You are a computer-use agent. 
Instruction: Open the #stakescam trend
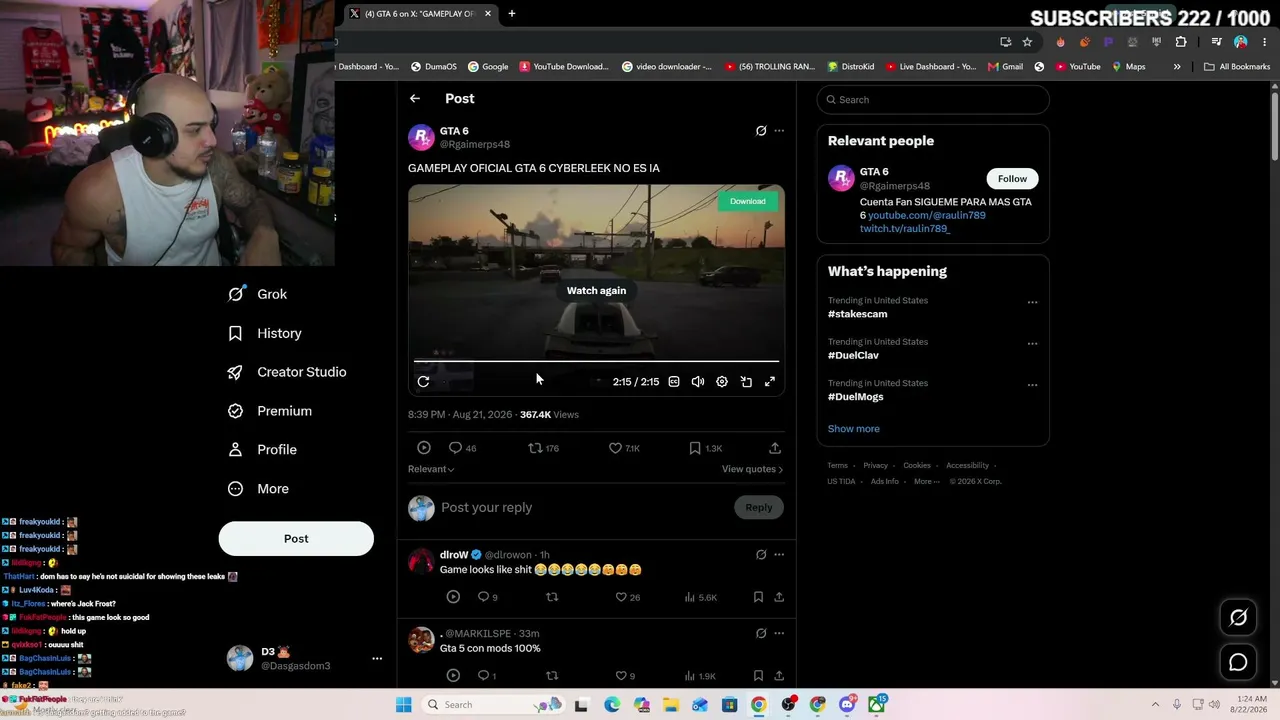pos(858,314)
